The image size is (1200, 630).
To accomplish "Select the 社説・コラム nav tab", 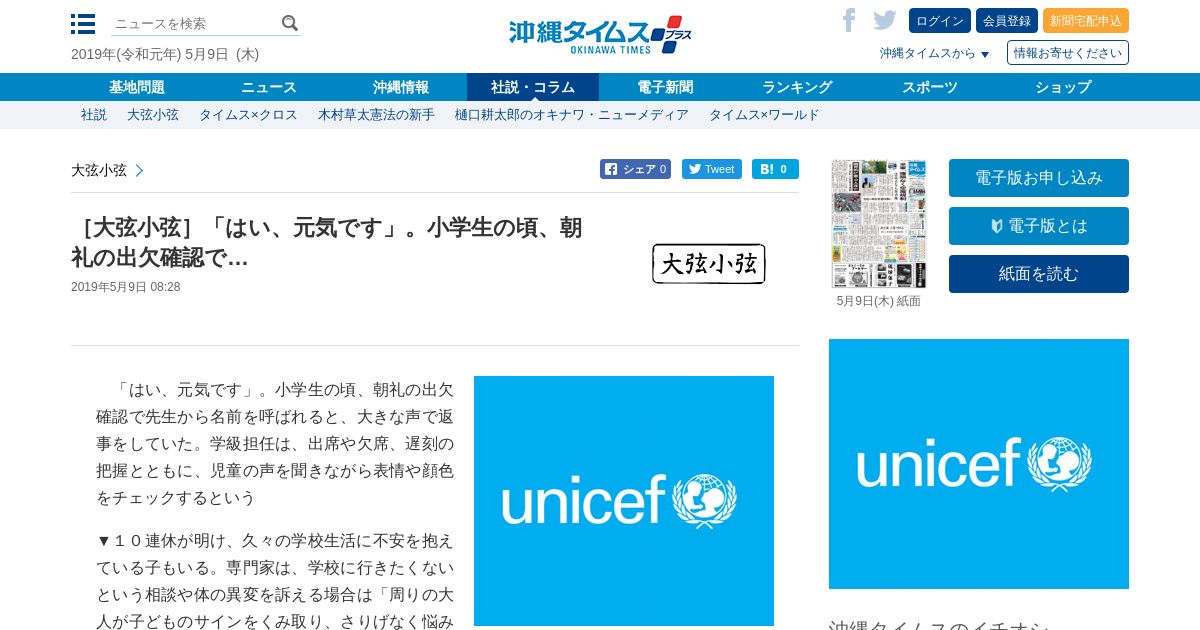I will tap(533, 87).
